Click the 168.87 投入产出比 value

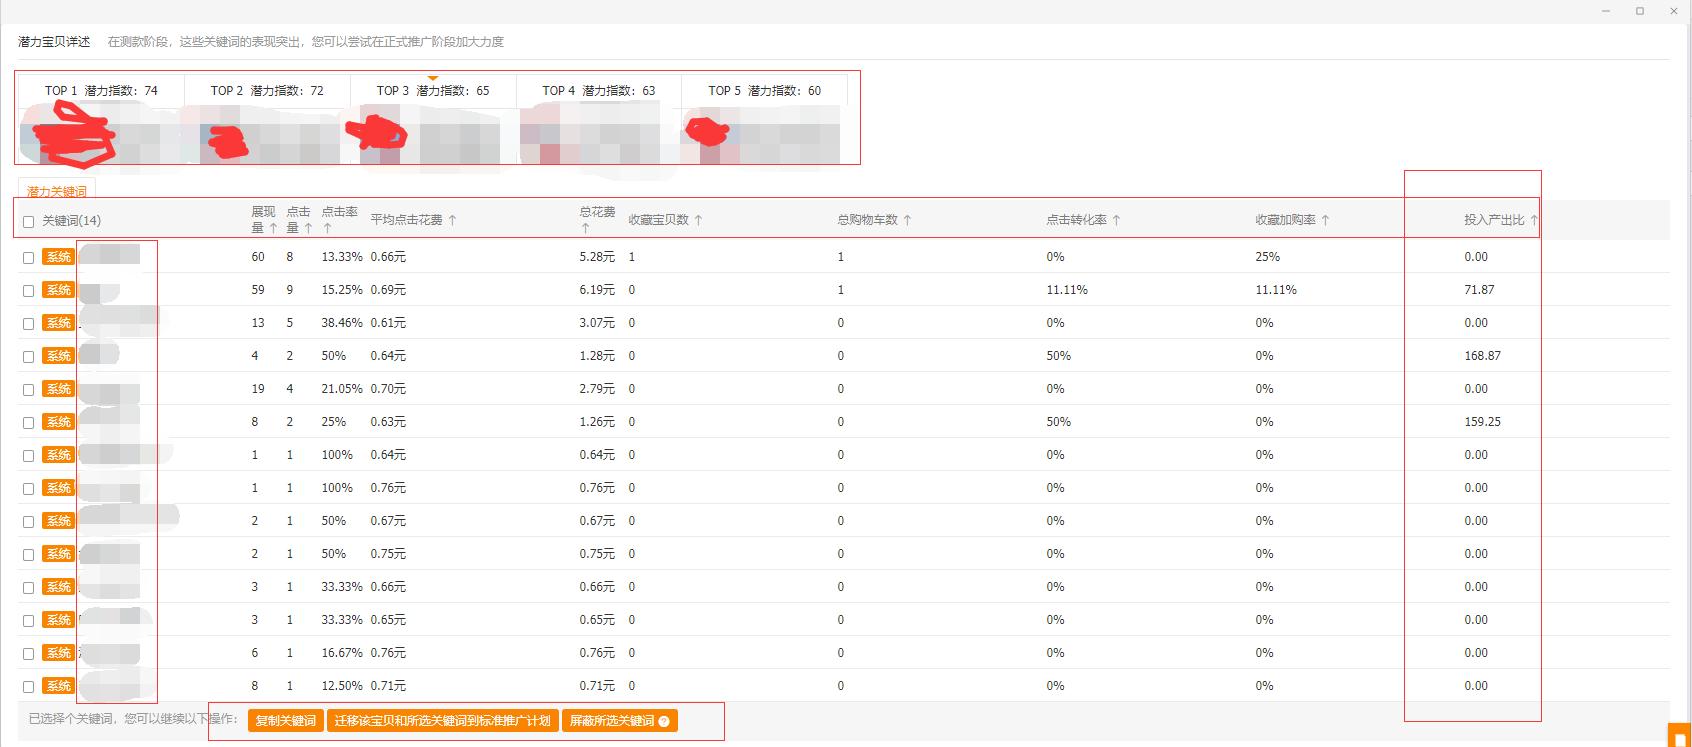1482,356
